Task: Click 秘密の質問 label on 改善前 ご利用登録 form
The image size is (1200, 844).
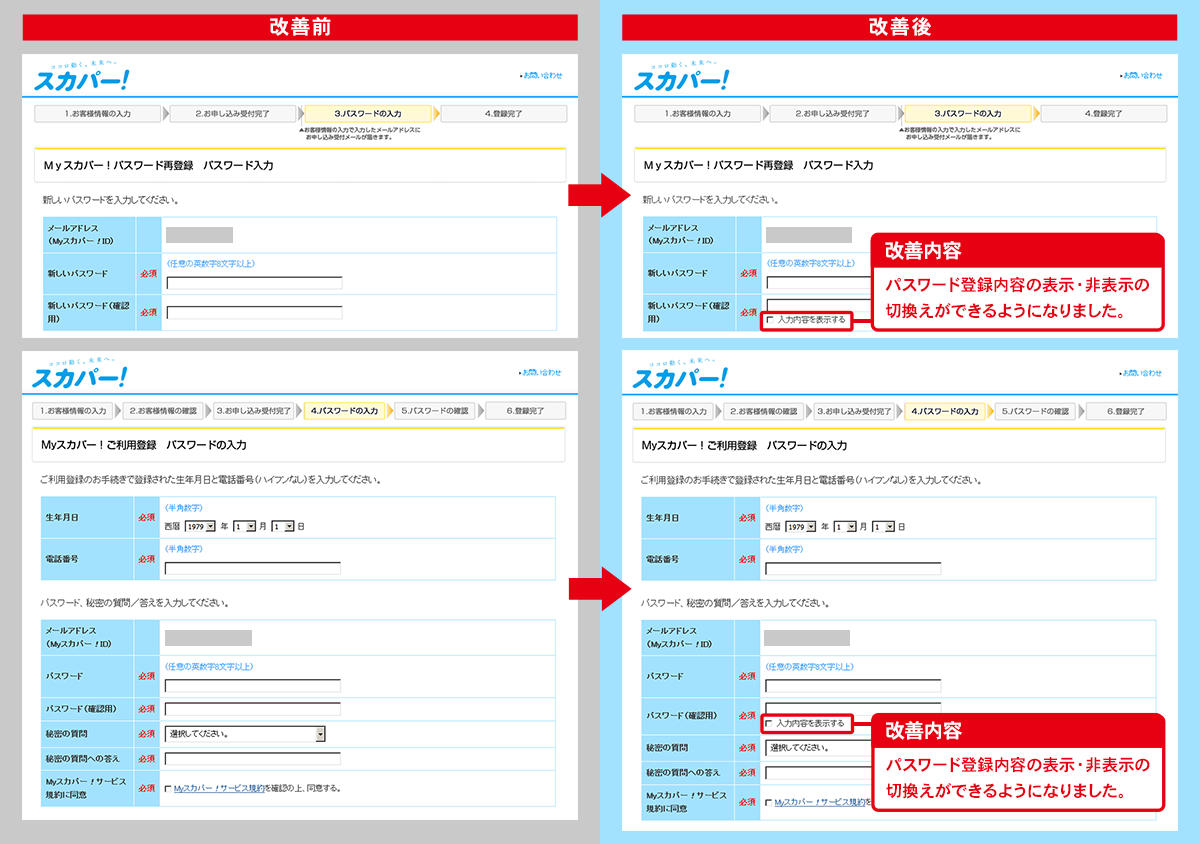Action: pyautogui.click(x=67, y=734)
